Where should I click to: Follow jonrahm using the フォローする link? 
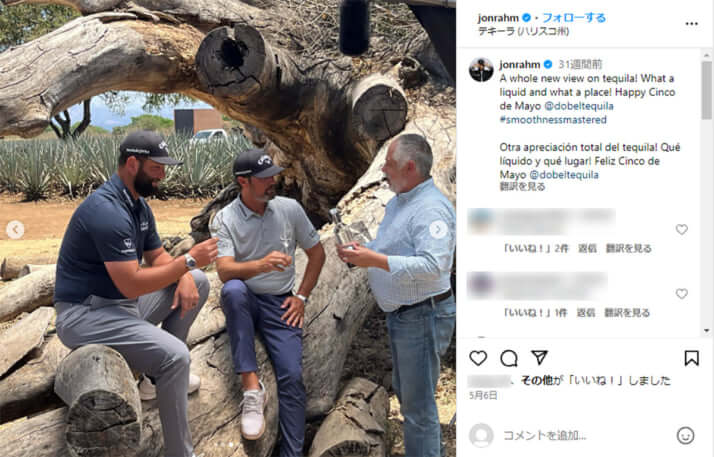[574, 18]
